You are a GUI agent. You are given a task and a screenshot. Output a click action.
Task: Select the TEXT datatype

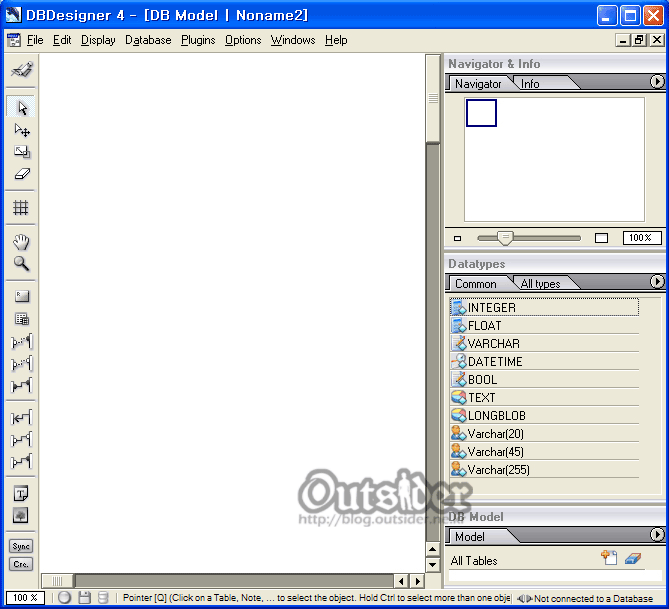coord(544,397)
